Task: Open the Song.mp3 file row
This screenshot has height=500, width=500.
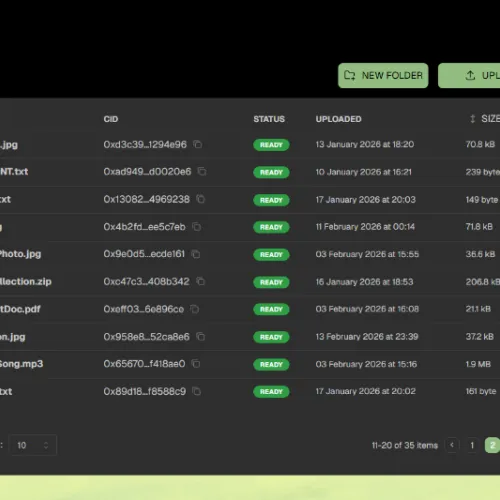Action: 250,364
